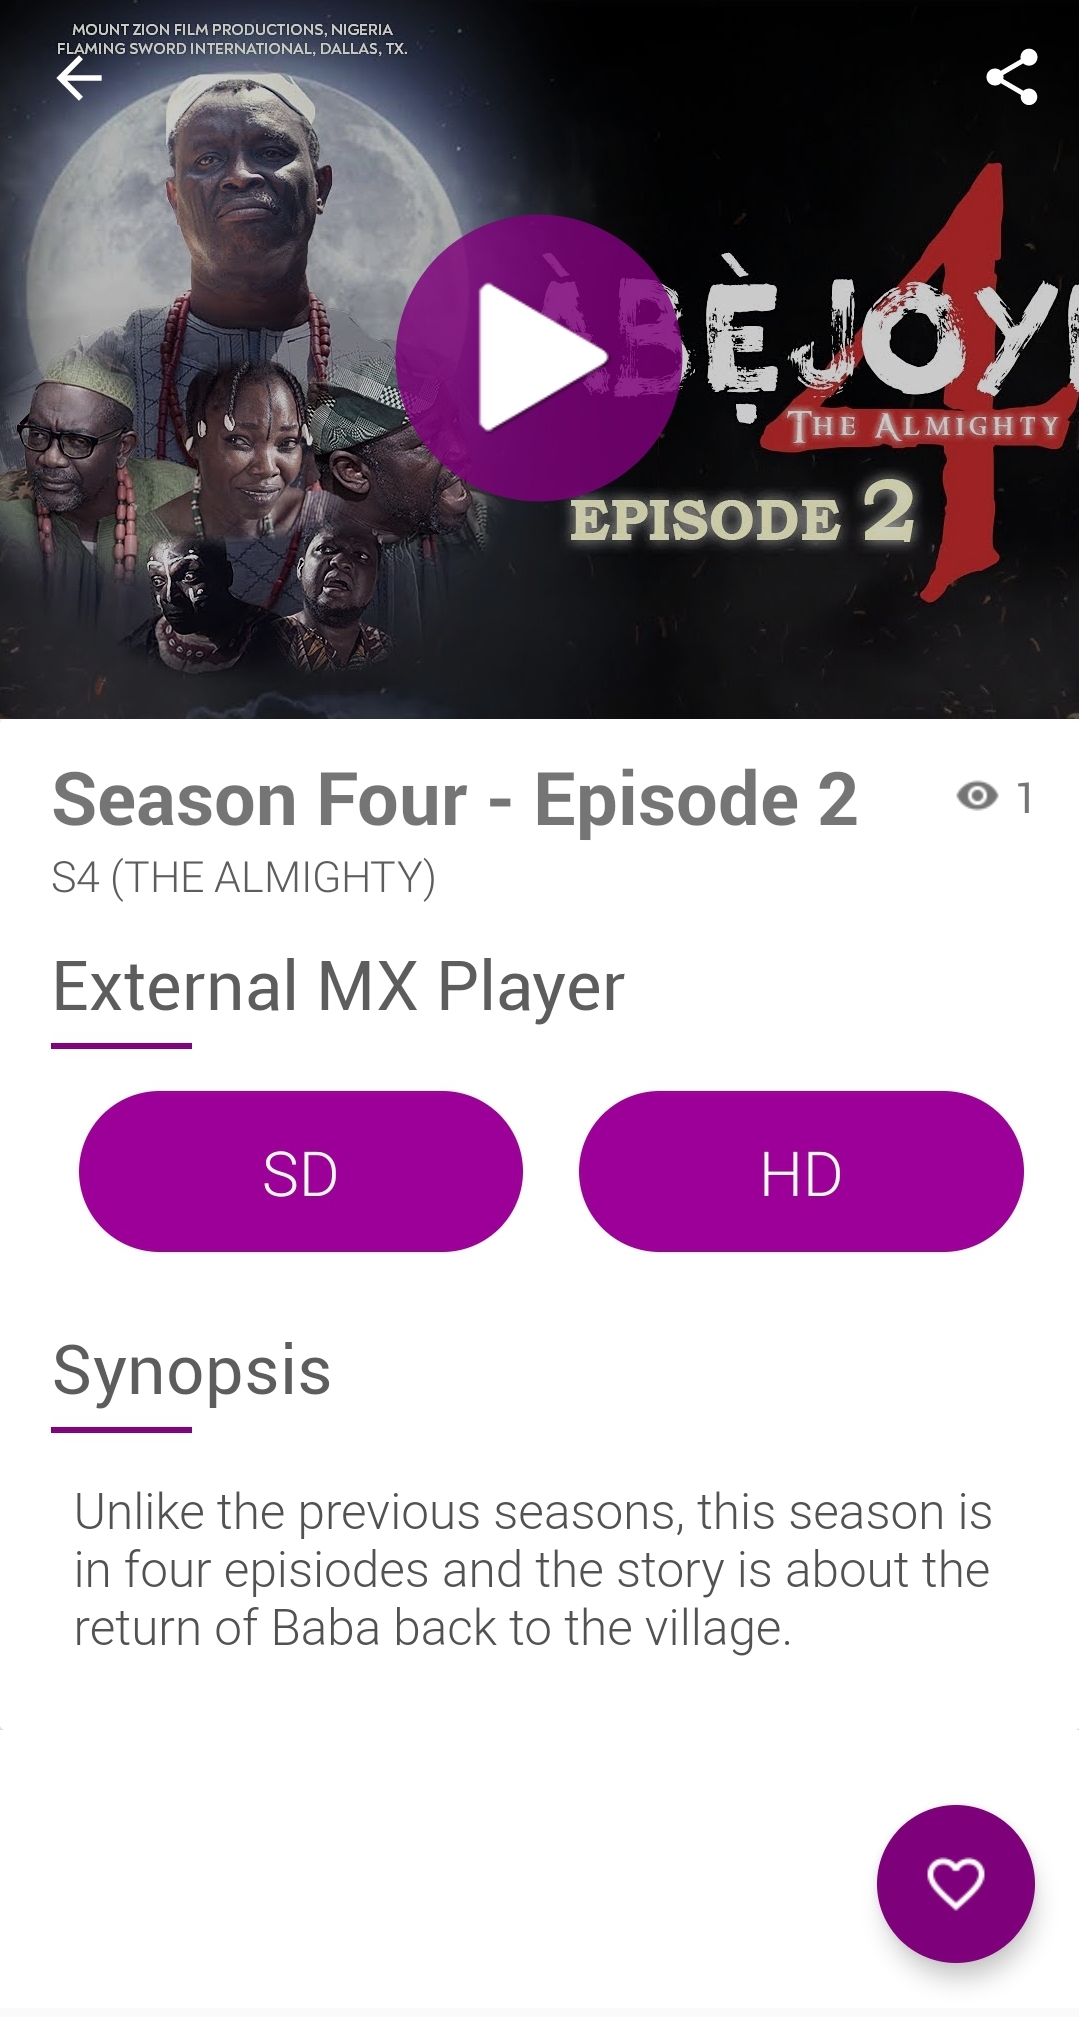Click the eye views icon
Image resolution: width=1079 pixels, height=2017 pixels.
click(977, 796)
